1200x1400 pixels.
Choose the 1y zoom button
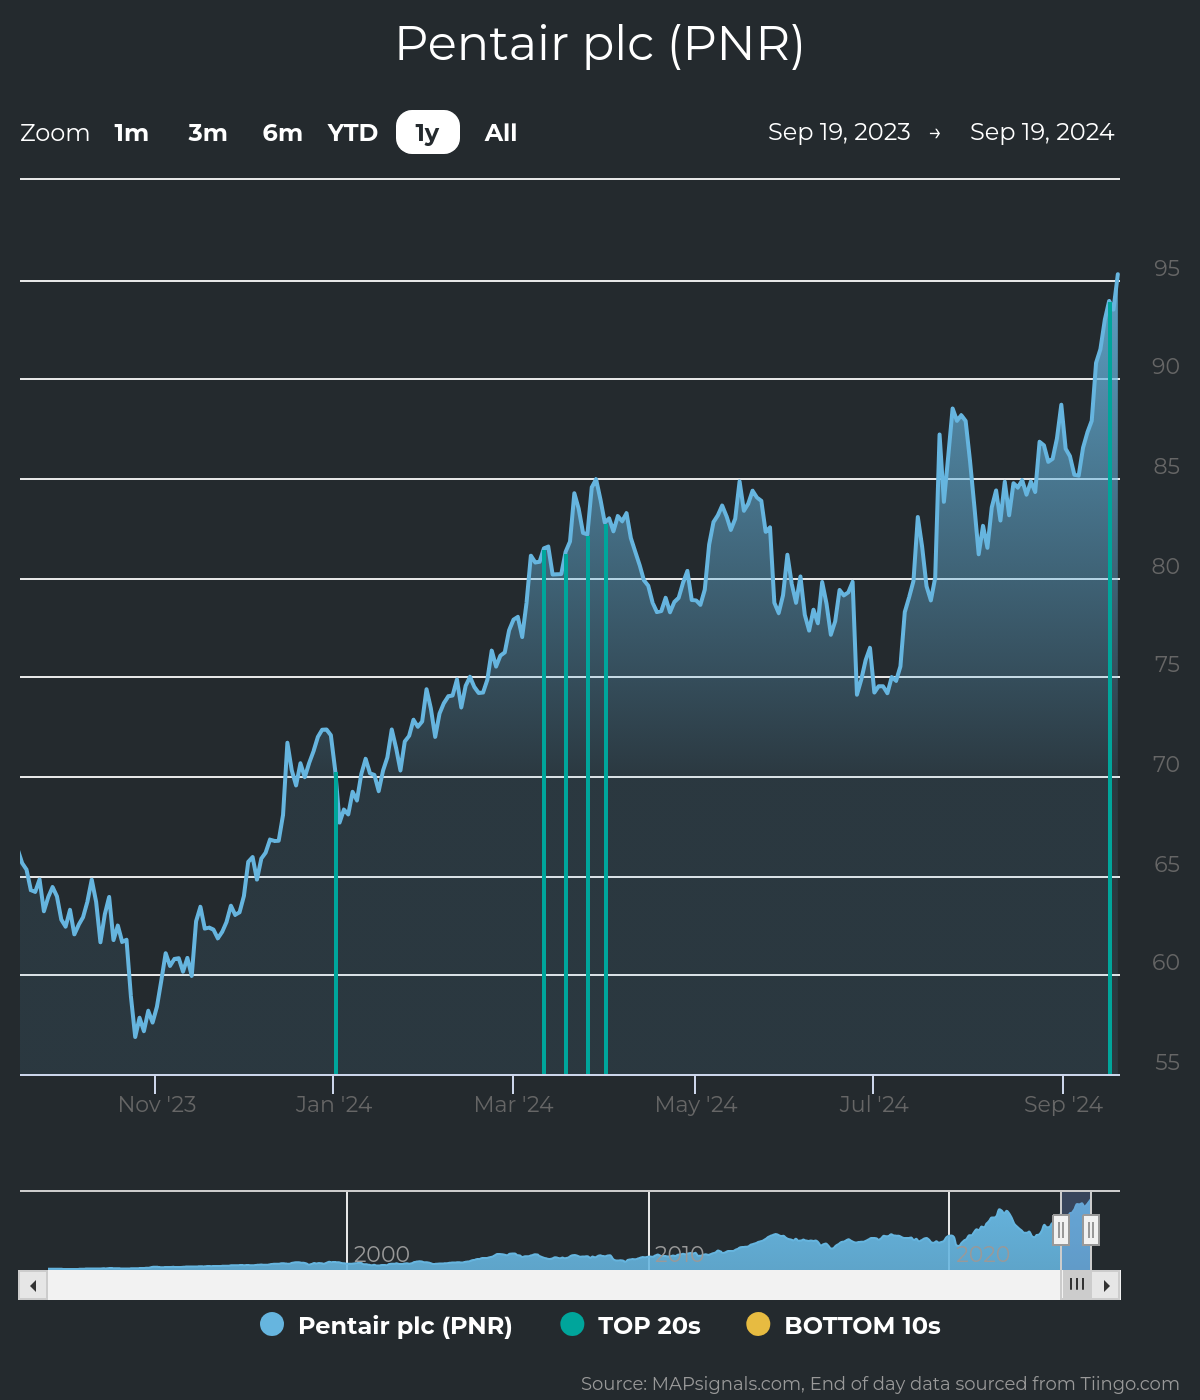tap(428, 132)
